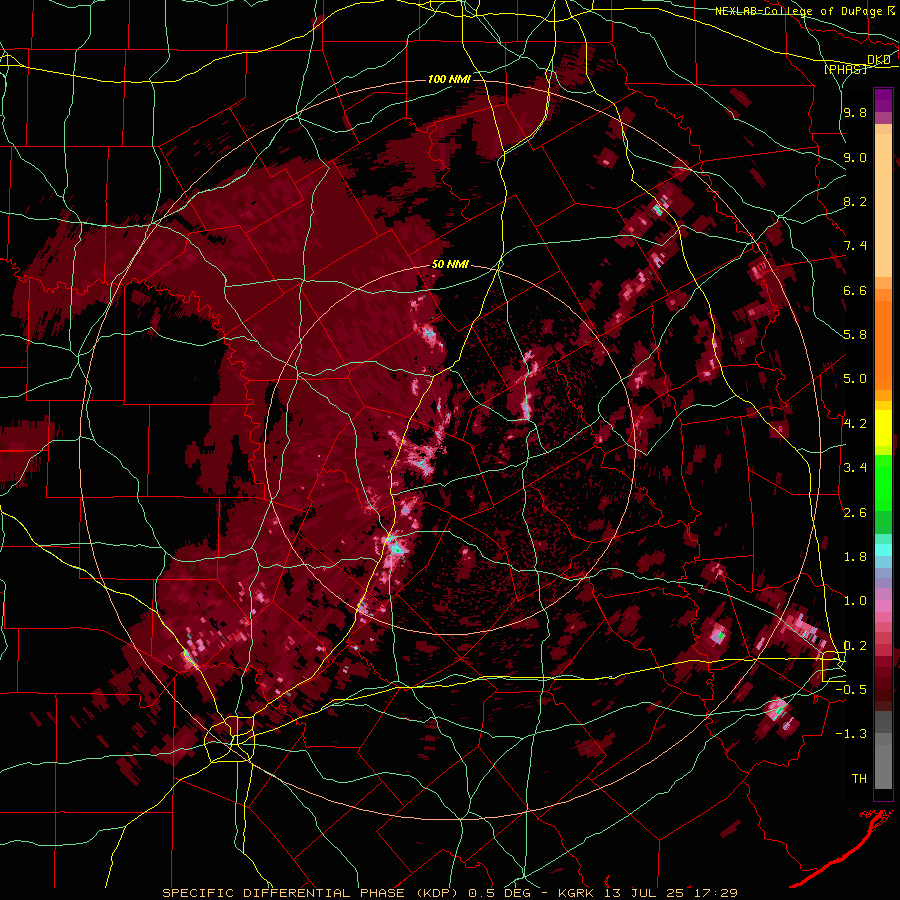Pick the bright green color bar segment

(x=883, y=482)
